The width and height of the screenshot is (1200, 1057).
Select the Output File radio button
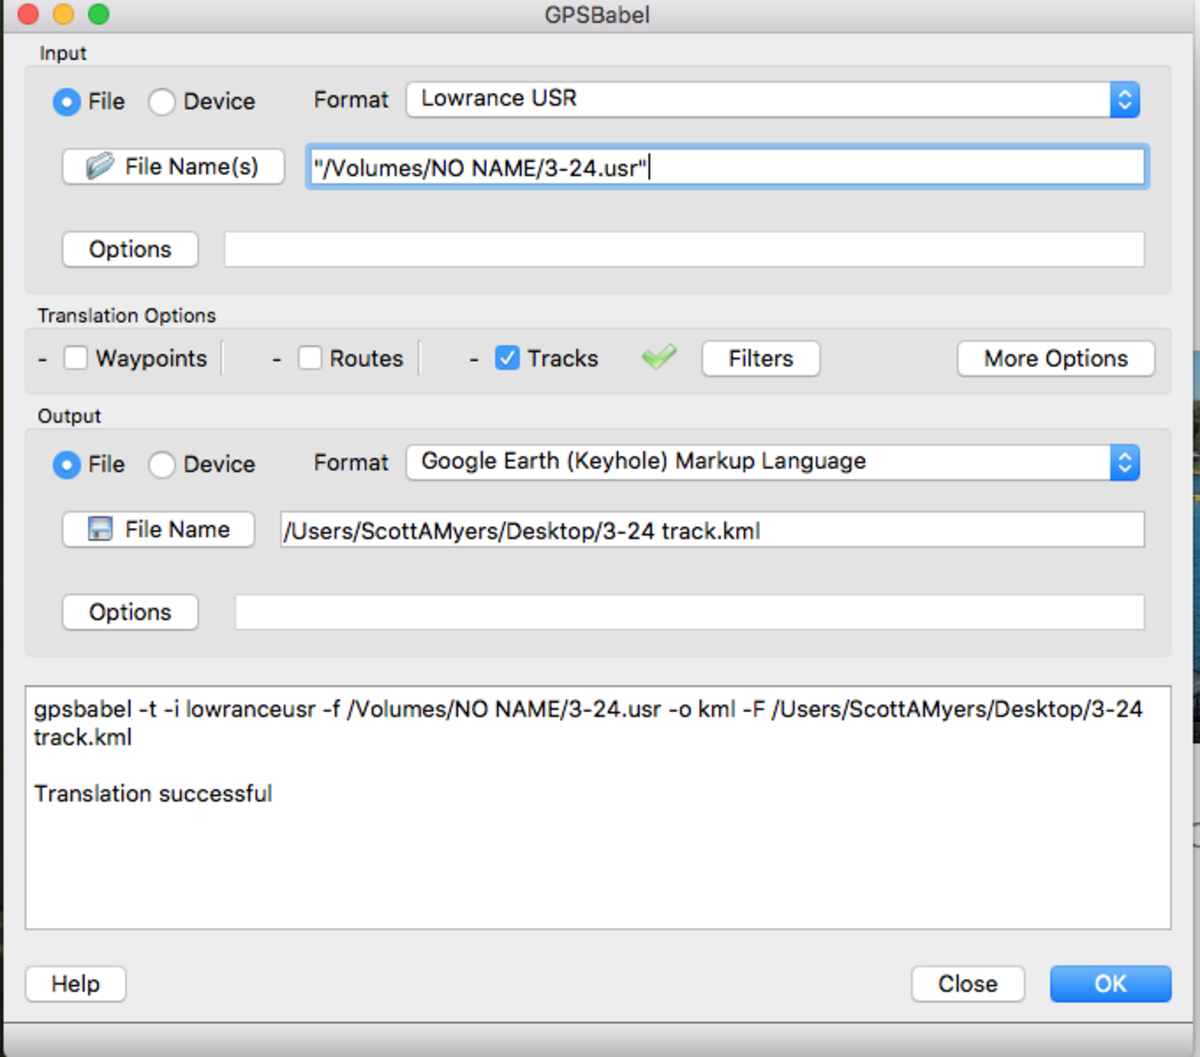point(67,465)
